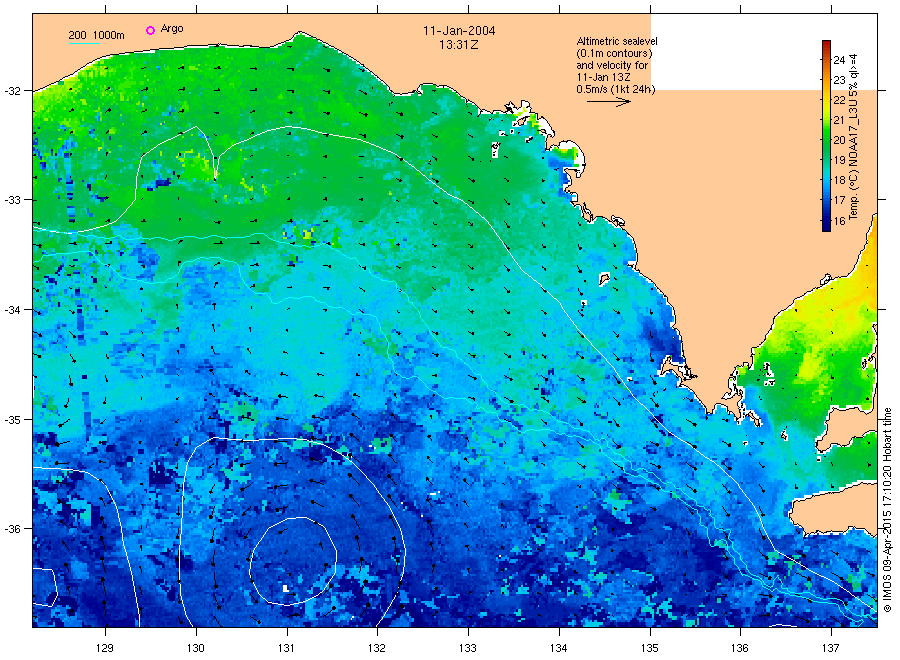This screenshot has height=660, width=900.
Task: Click the 16 degree colorbar tick label
Action: point(839,220)
